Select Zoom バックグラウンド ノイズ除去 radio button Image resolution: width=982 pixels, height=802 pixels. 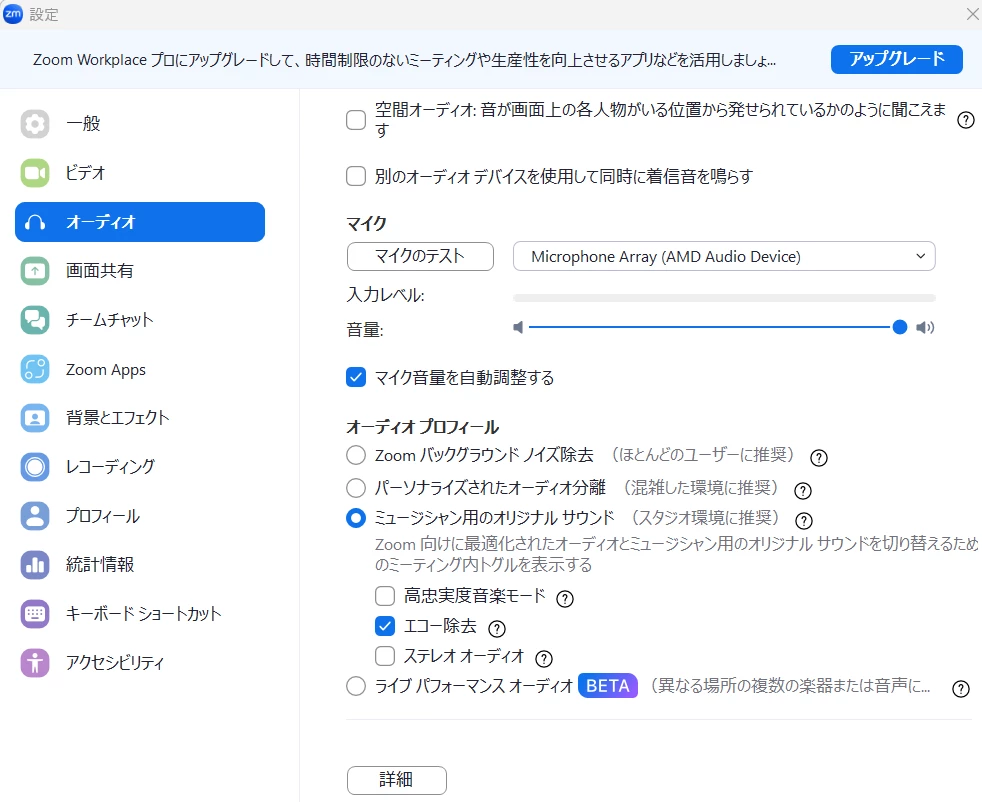[356, 455]
